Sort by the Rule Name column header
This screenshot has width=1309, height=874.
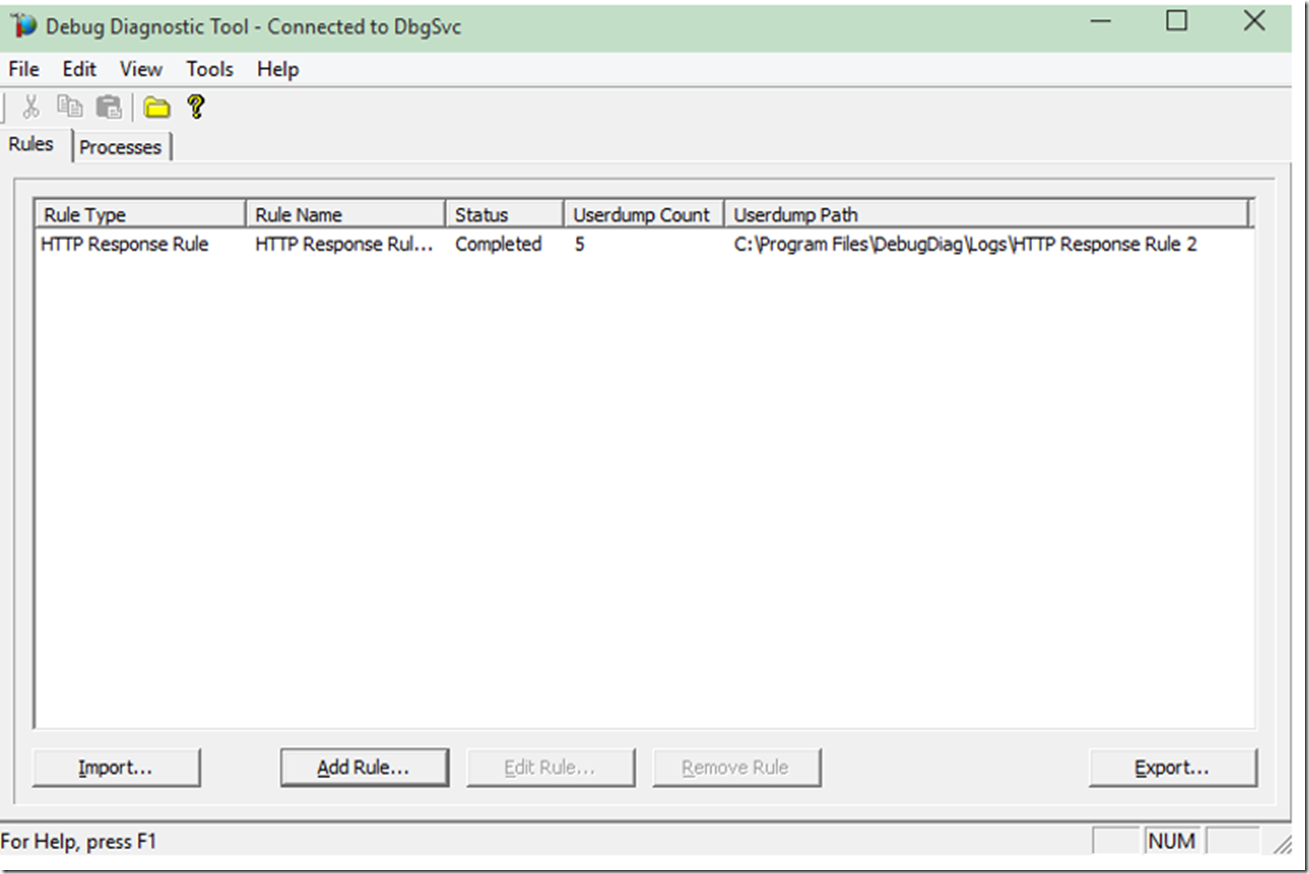coord(345,215)
